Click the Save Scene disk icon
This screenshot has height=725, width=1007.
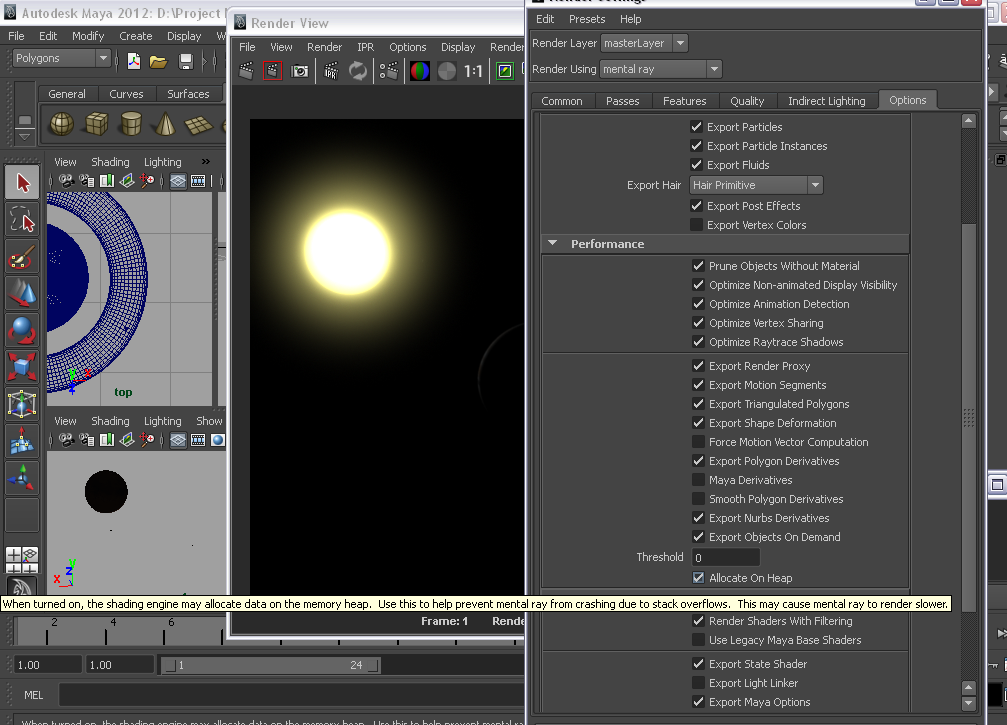[186, 61]
